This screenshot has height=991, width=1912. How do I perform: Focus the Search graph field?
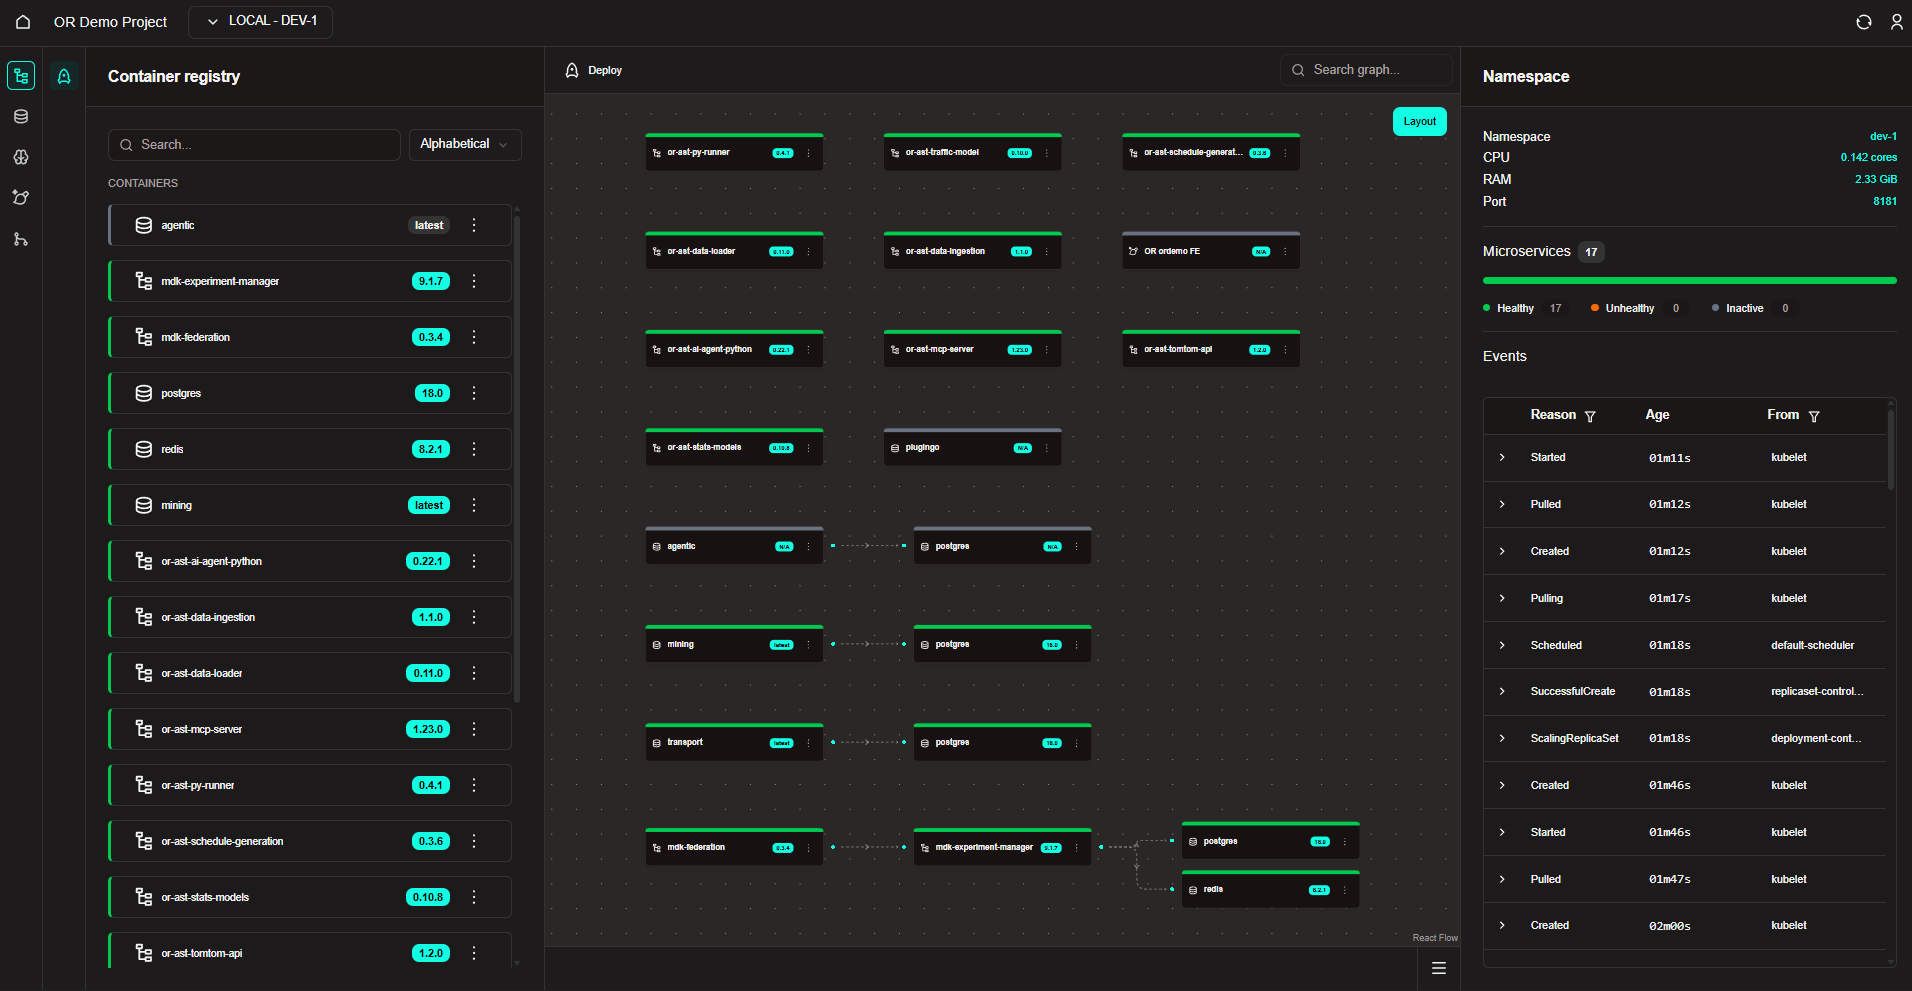click(1366, 70)
